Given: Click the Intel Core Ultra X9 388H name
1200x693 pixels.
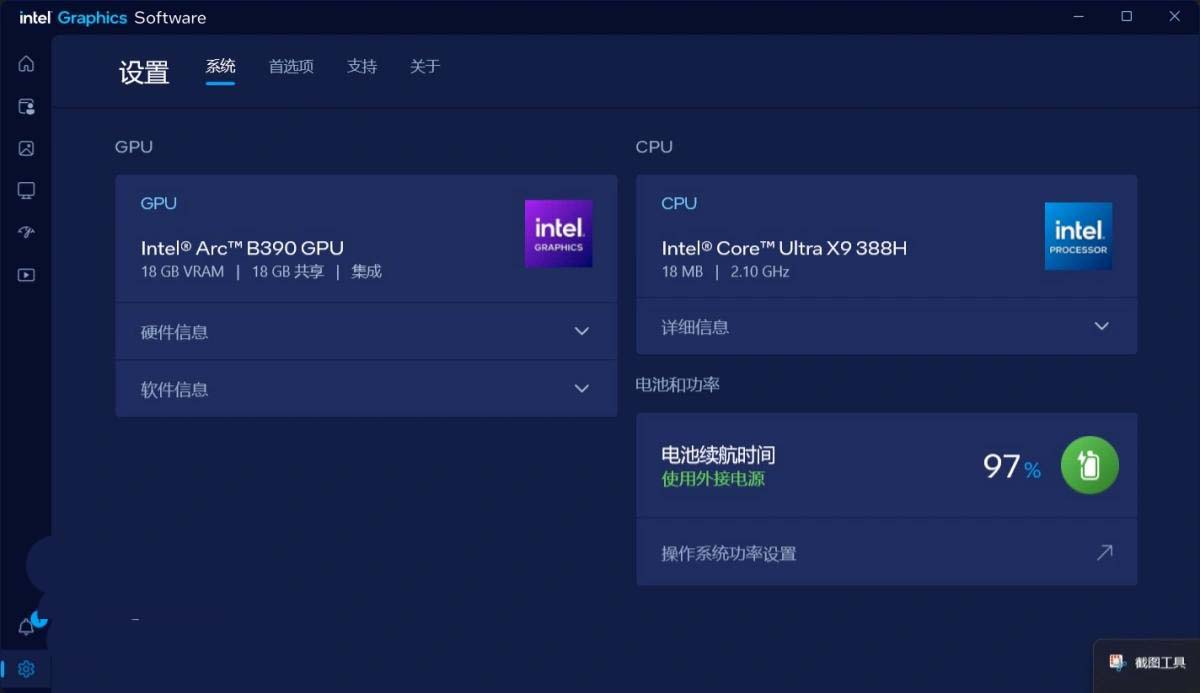Looking at the screenshot, I should pyautogui.click(x=784, y=248).
